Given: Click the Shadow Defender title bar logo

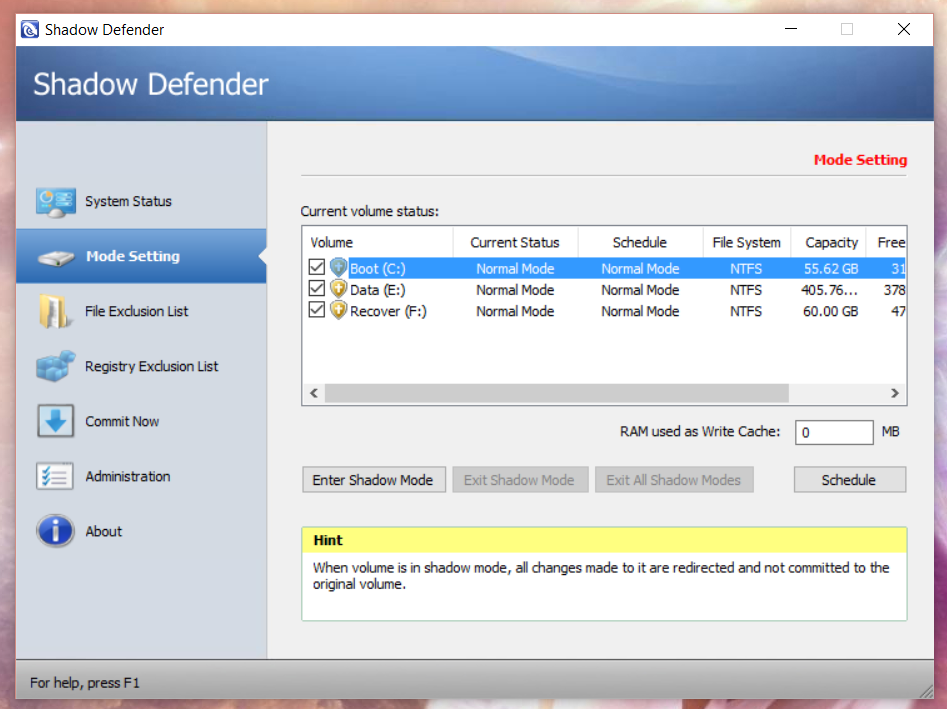Looking at the screenshot, I should [30, 29].
